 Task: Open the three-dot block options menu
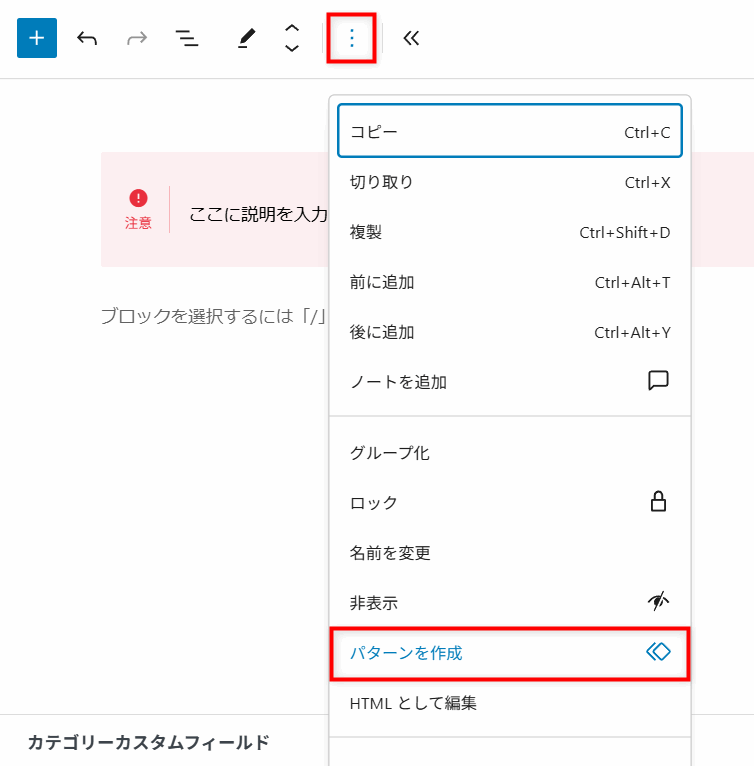tap(351, 38)
